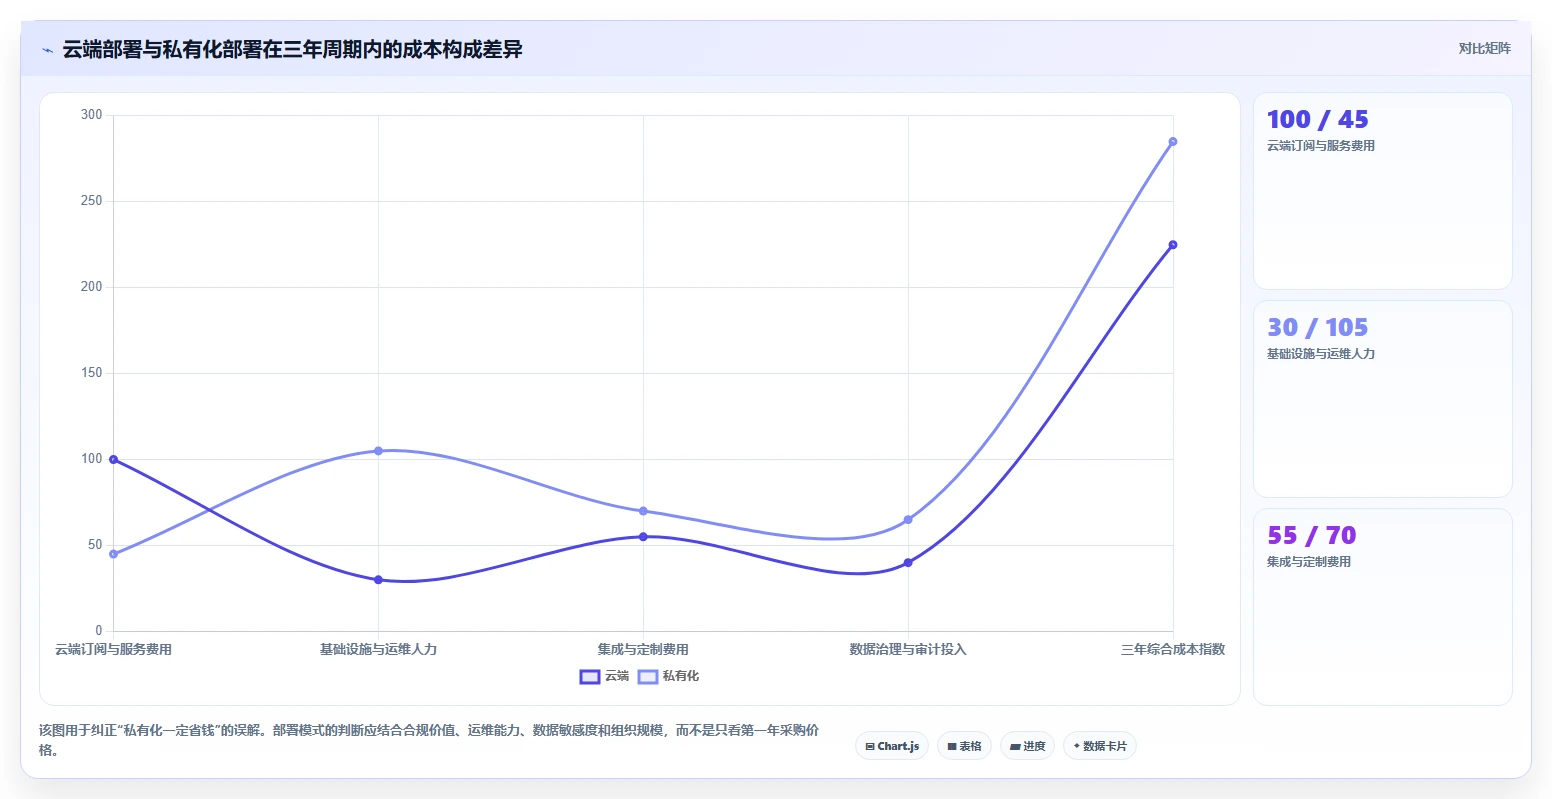Click the 集成与定制费用 caption in the third data card

click(1309, 562)
